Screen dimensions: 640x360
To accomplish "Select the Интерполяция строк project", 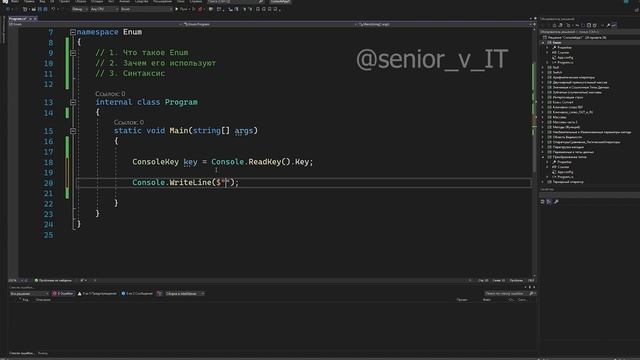I will click(x=567, y=98).
